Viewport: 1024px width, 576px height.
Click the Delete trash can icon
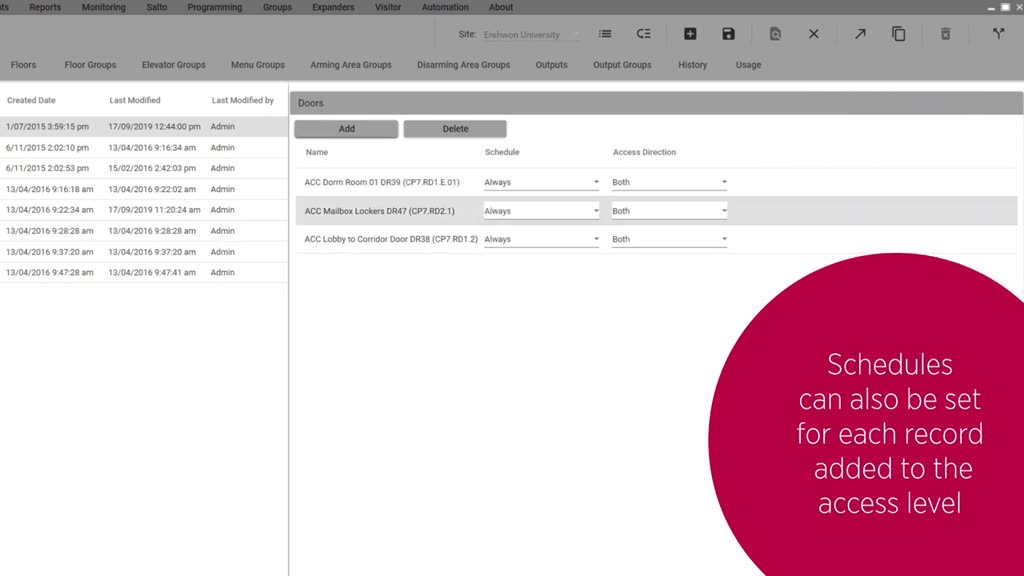click(x=945, y=34)
